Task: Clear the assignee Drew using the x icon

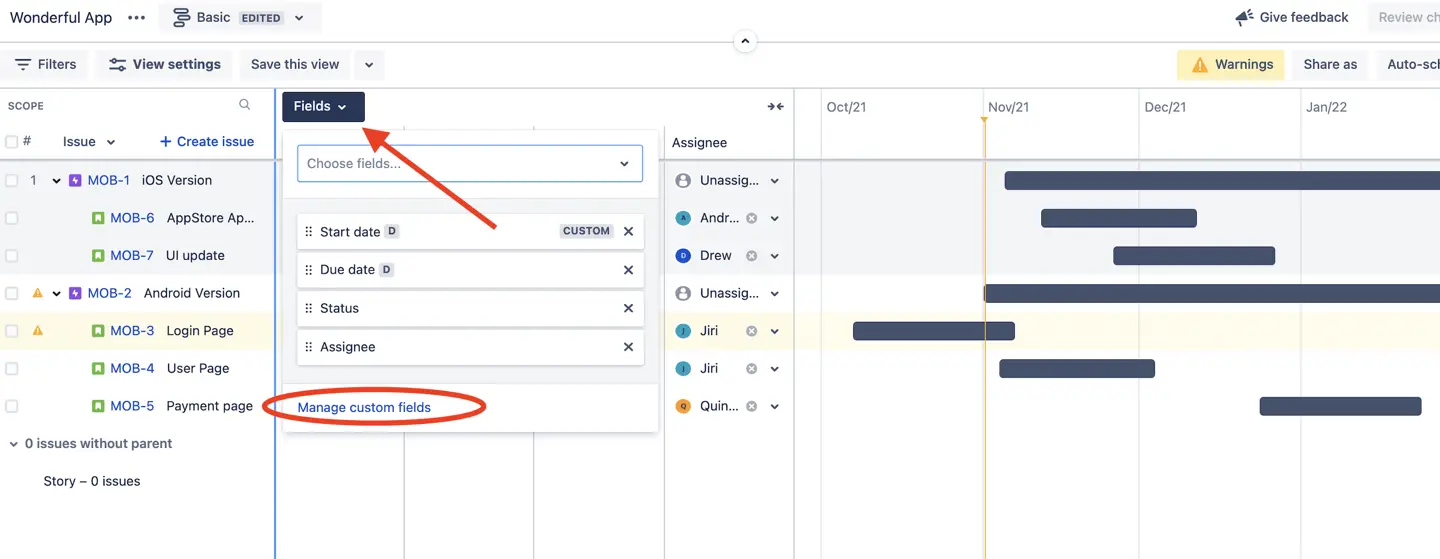Action: click(x=752, y=256)
